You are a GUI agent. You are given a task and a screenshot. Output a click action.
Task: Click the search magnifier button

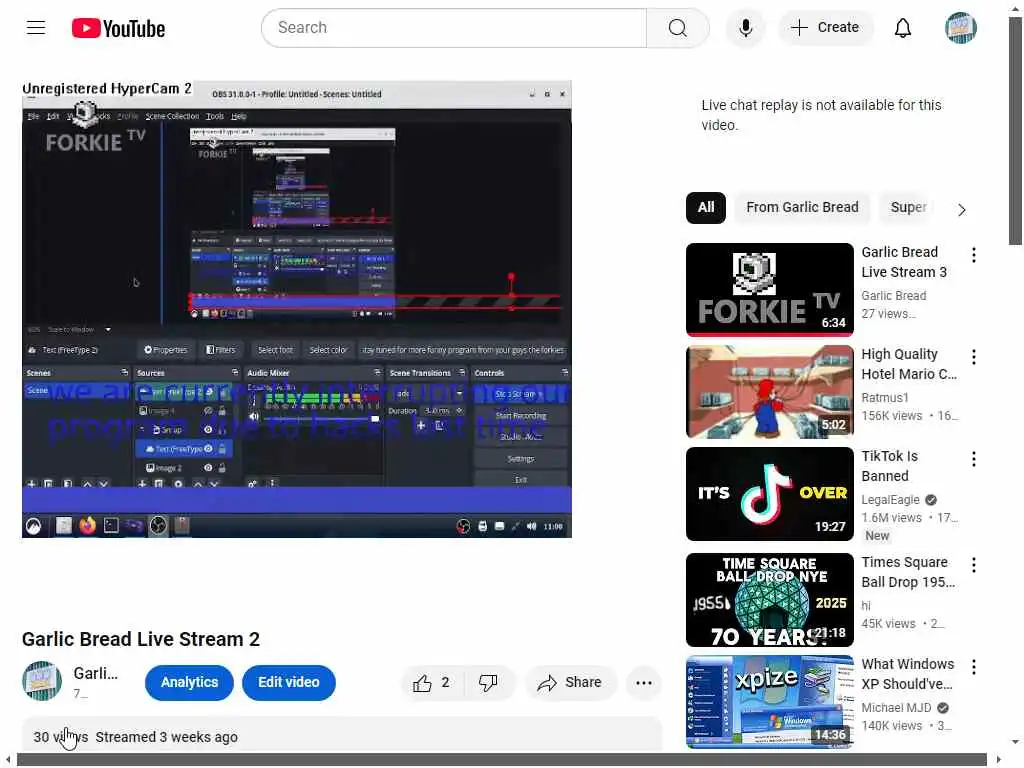pyautogui.click(x=677, y=28)
